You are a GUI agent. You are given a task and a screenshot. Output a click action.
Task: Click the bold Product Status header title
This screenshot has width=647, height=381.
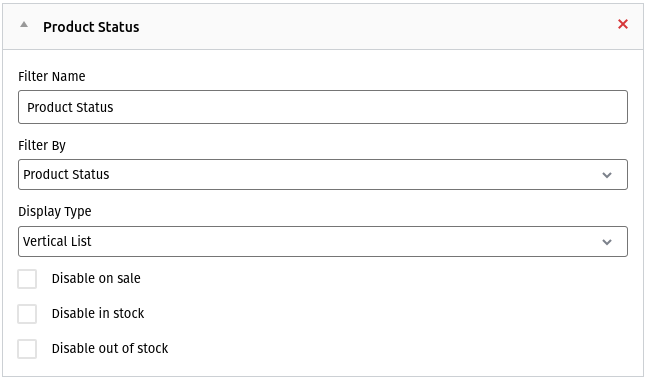(x=91, y=27)
